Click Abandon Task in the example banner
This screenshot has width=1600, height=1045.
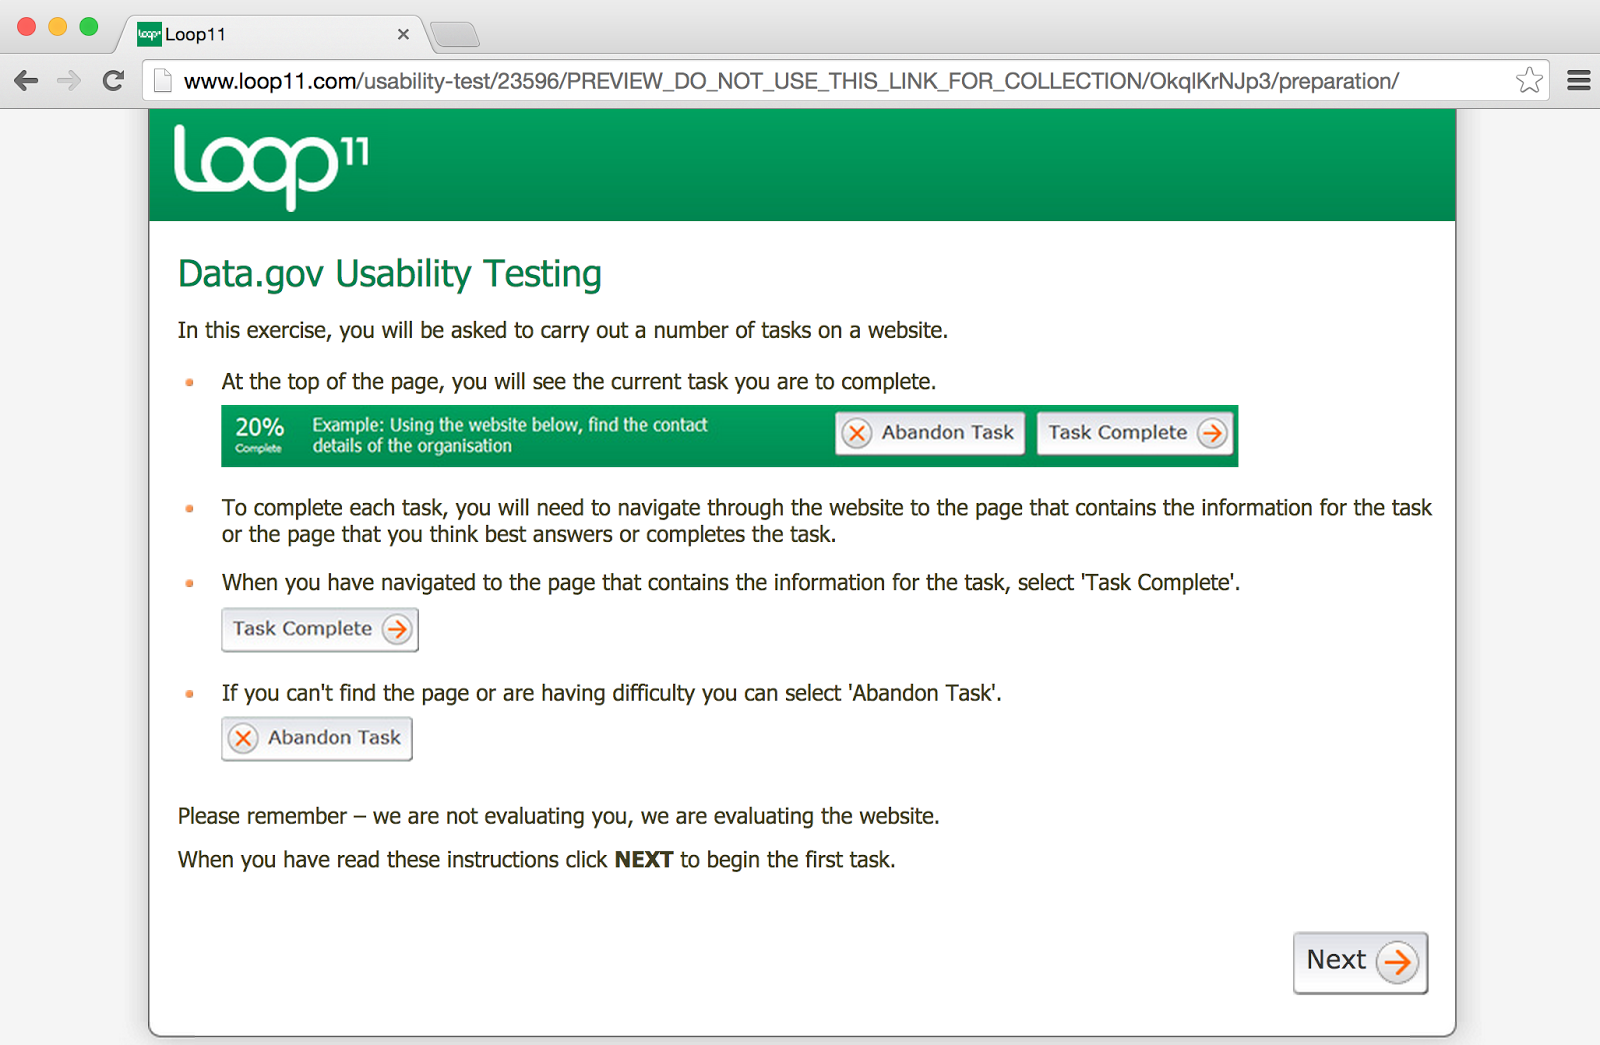pyautogui.click(x=930, y=433)
